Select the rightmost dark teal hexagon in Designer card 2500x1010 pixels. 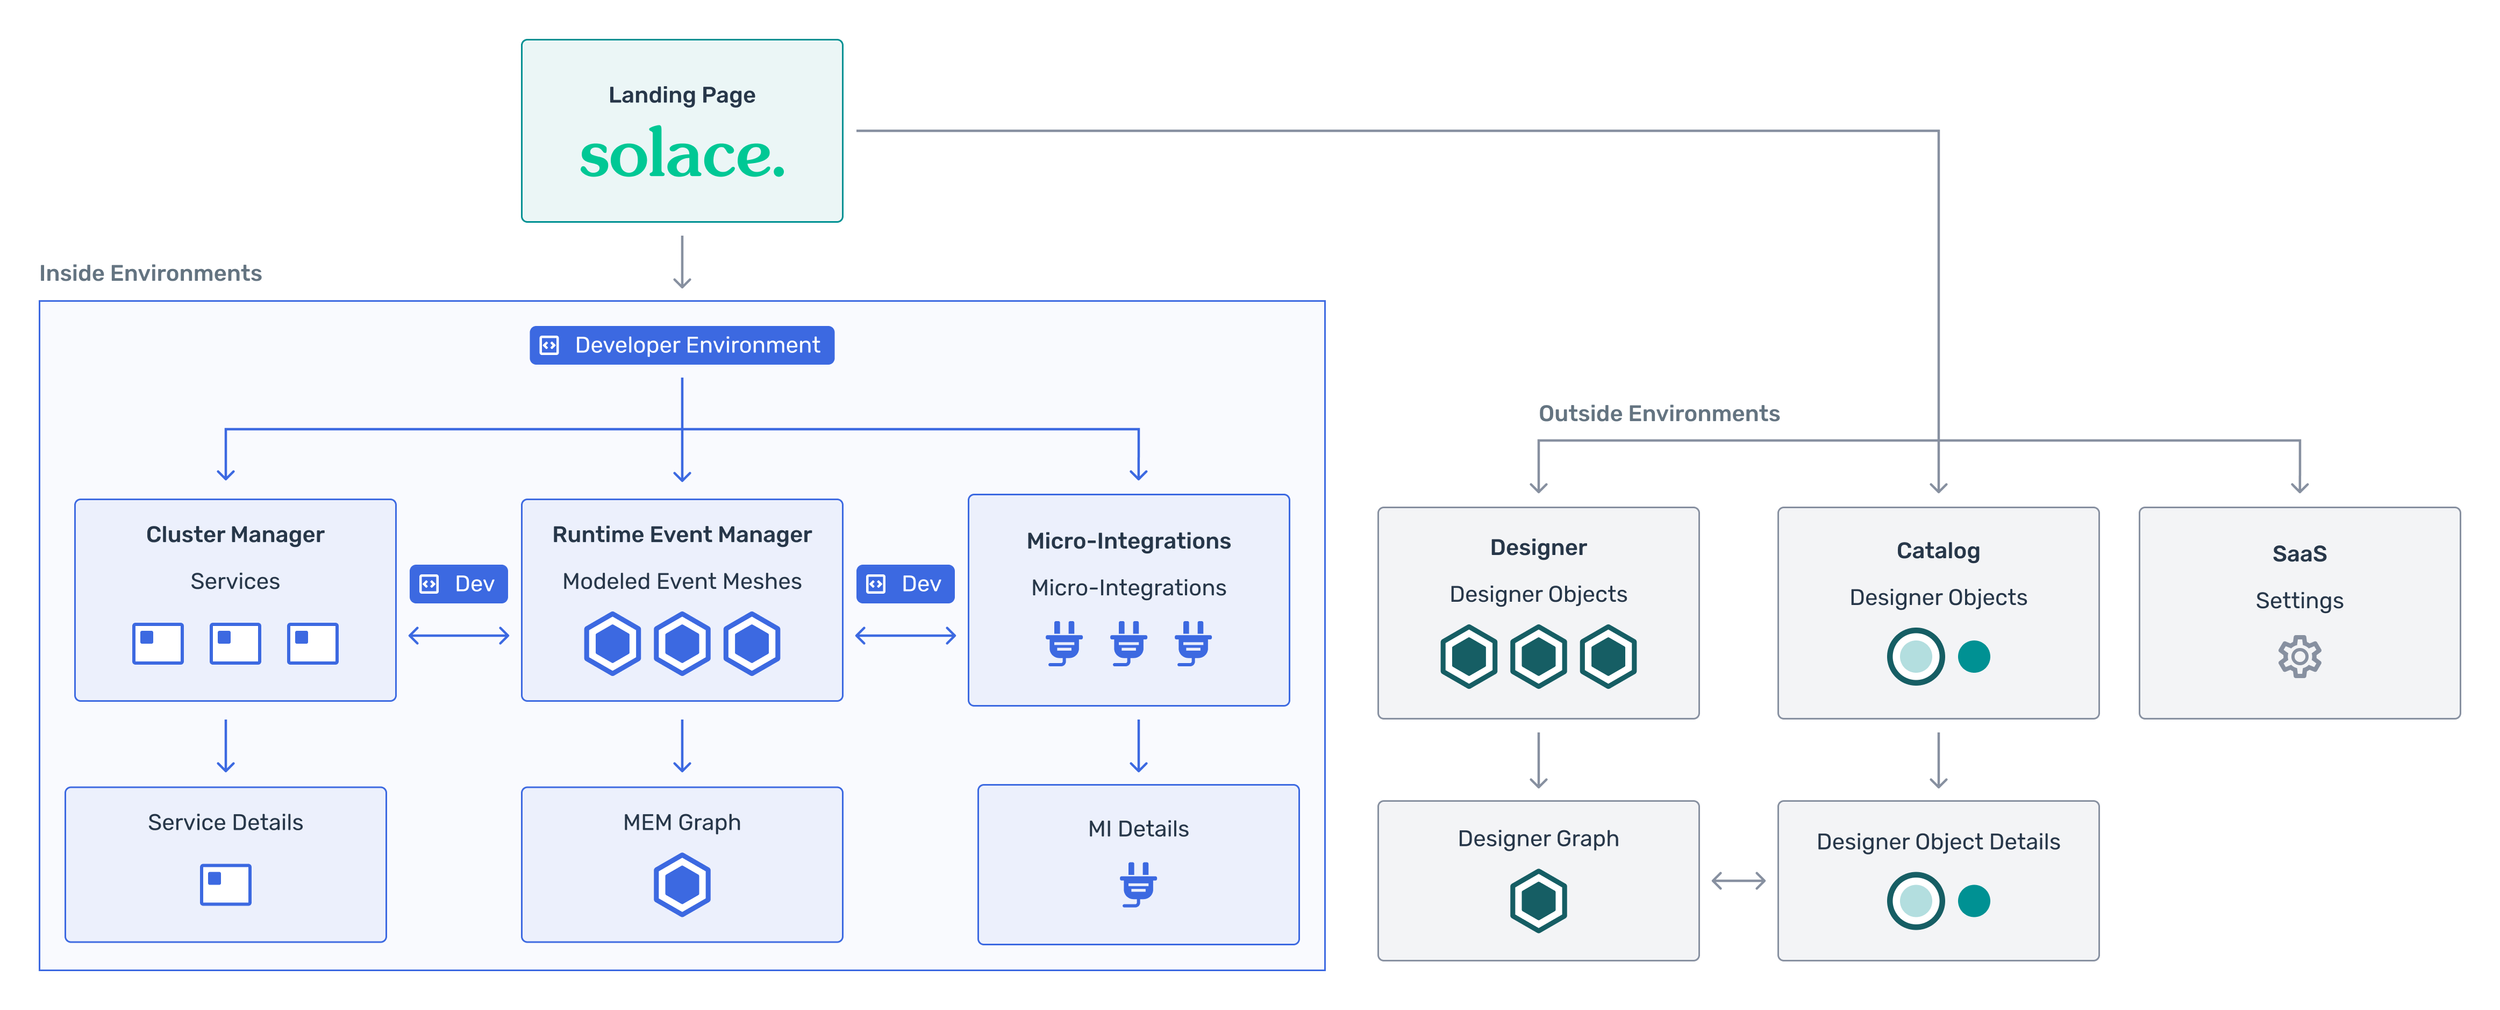coord(1608,657)
